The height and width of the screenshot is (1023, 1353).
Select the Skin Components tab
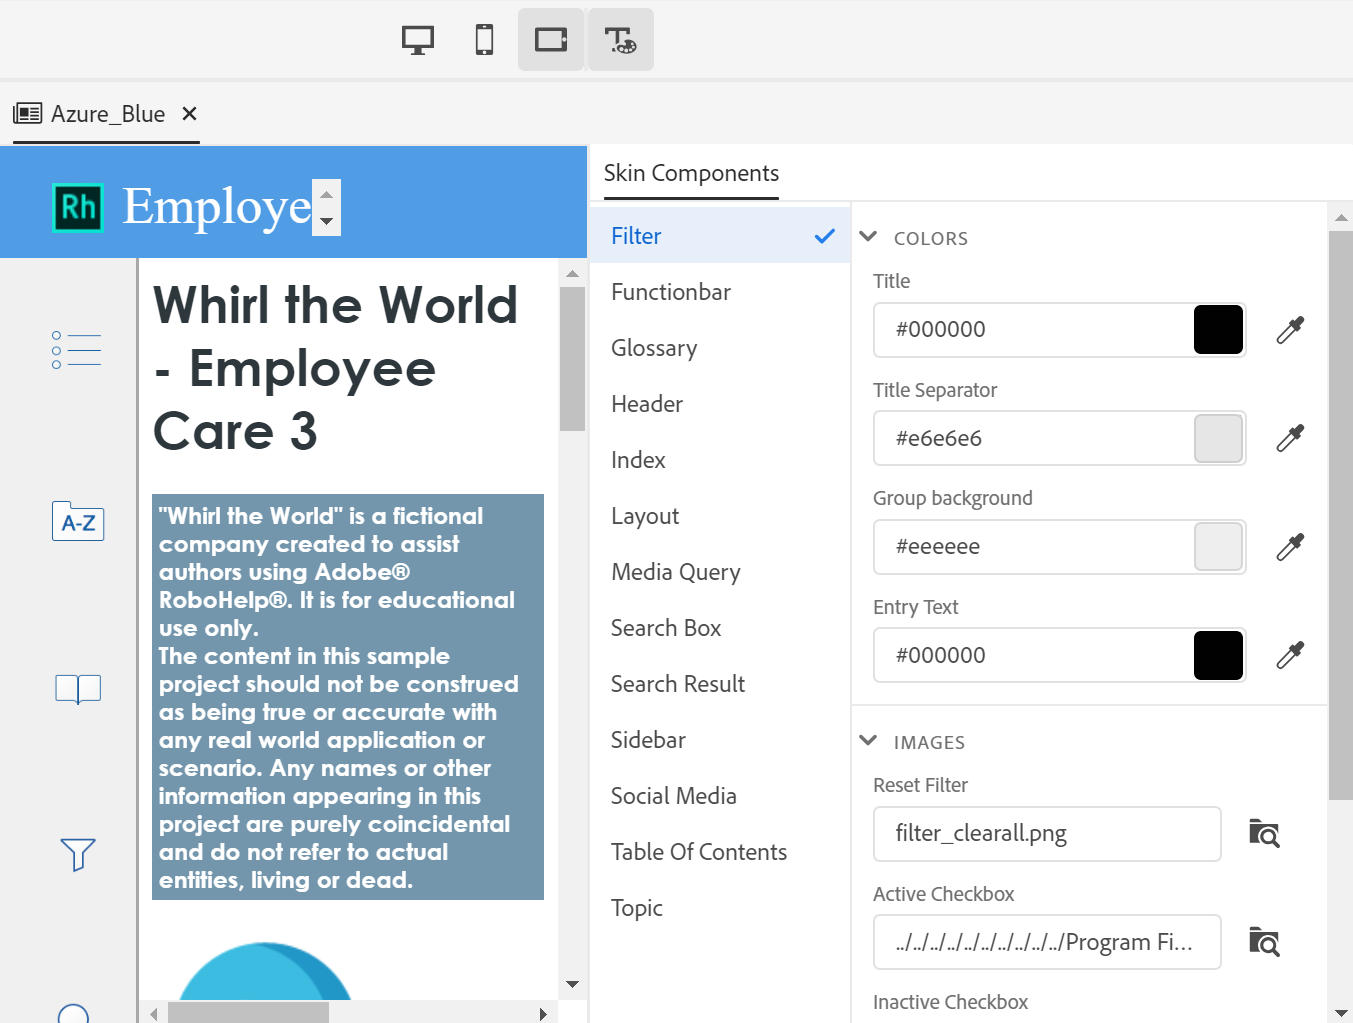tap(691, 173)
